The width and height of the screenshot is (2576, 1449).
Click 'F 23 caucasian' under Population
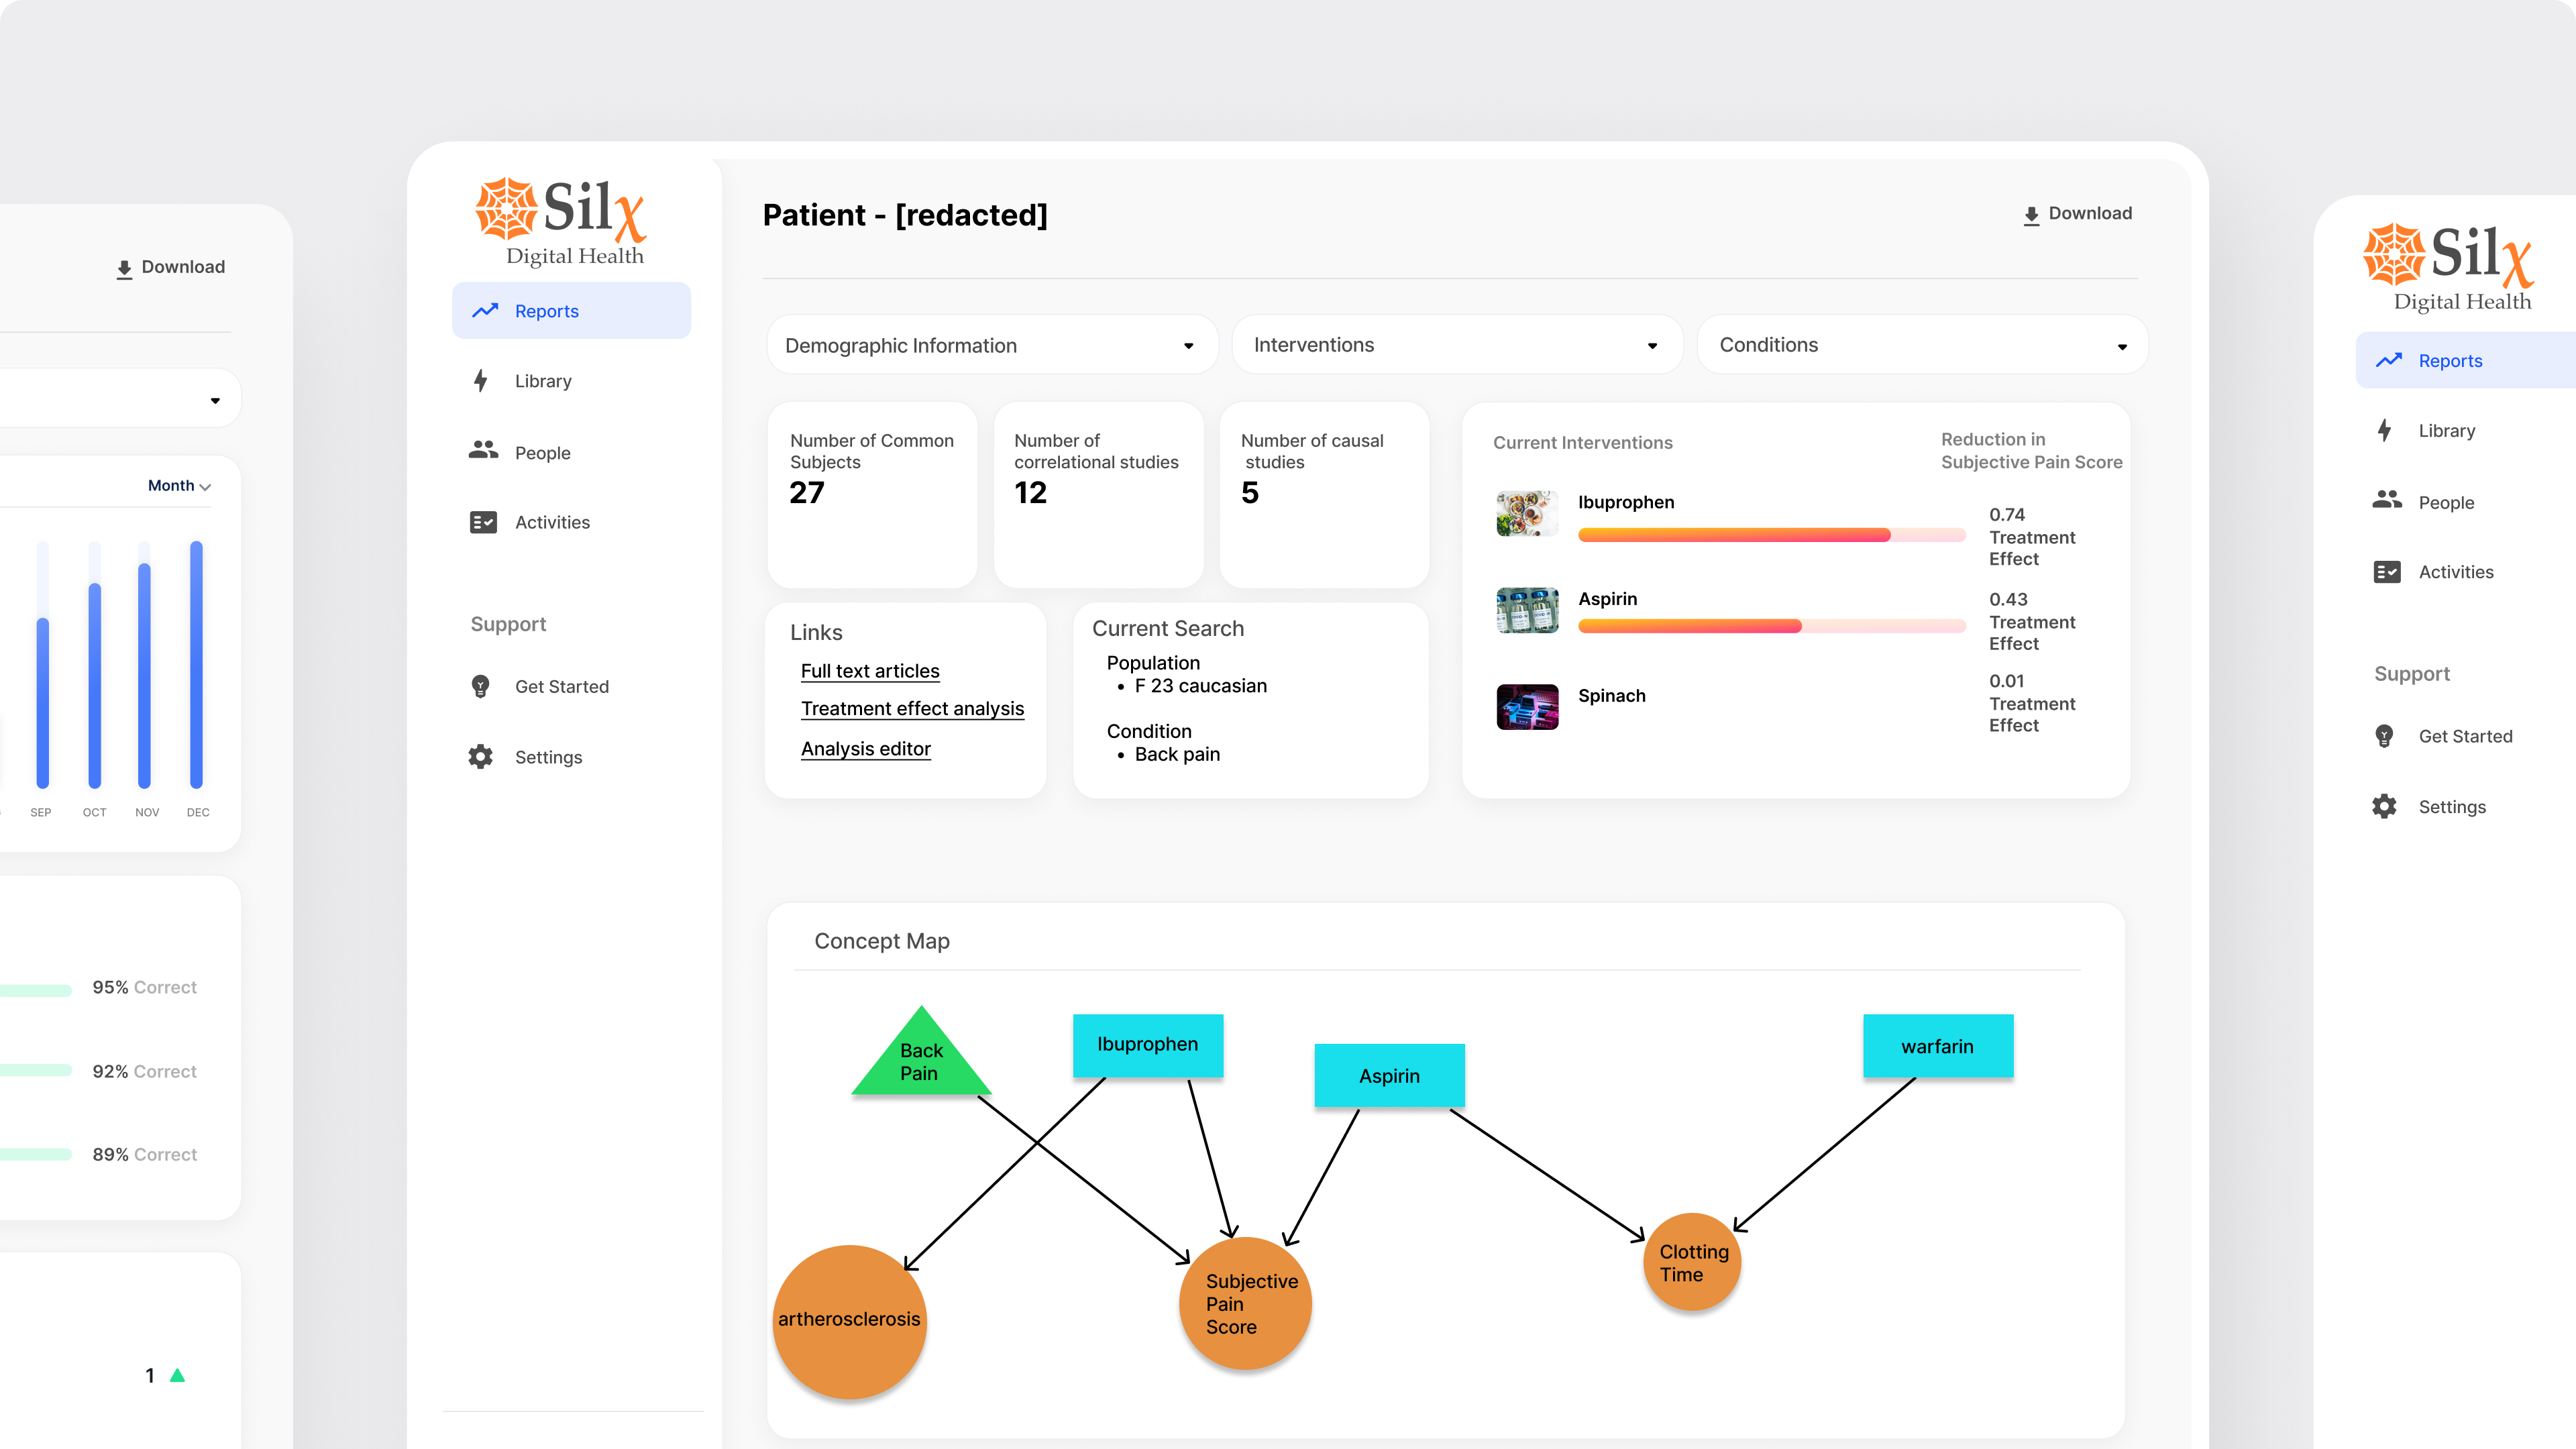[1200, 686]
